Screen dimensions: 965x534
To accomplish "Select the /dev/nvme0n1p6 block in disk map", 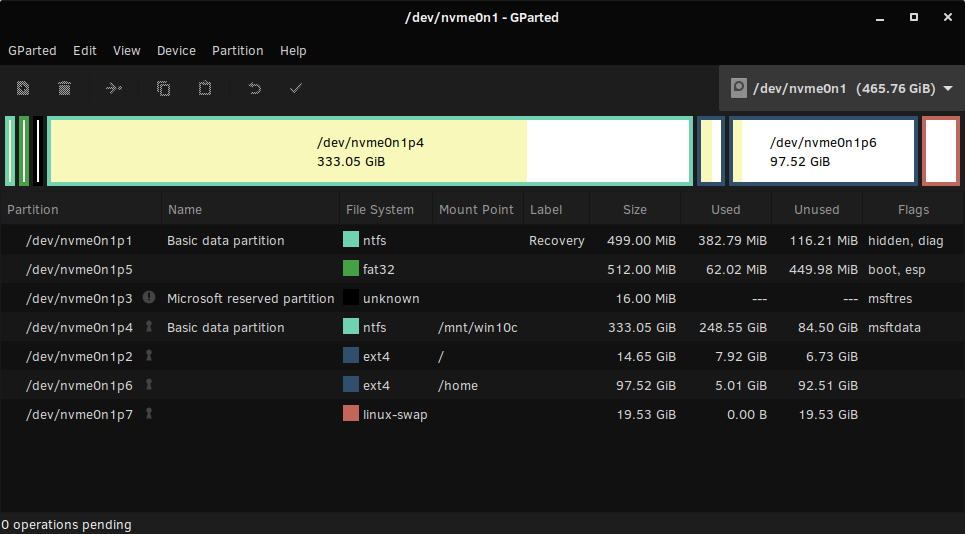I will (x=823, y=151).
